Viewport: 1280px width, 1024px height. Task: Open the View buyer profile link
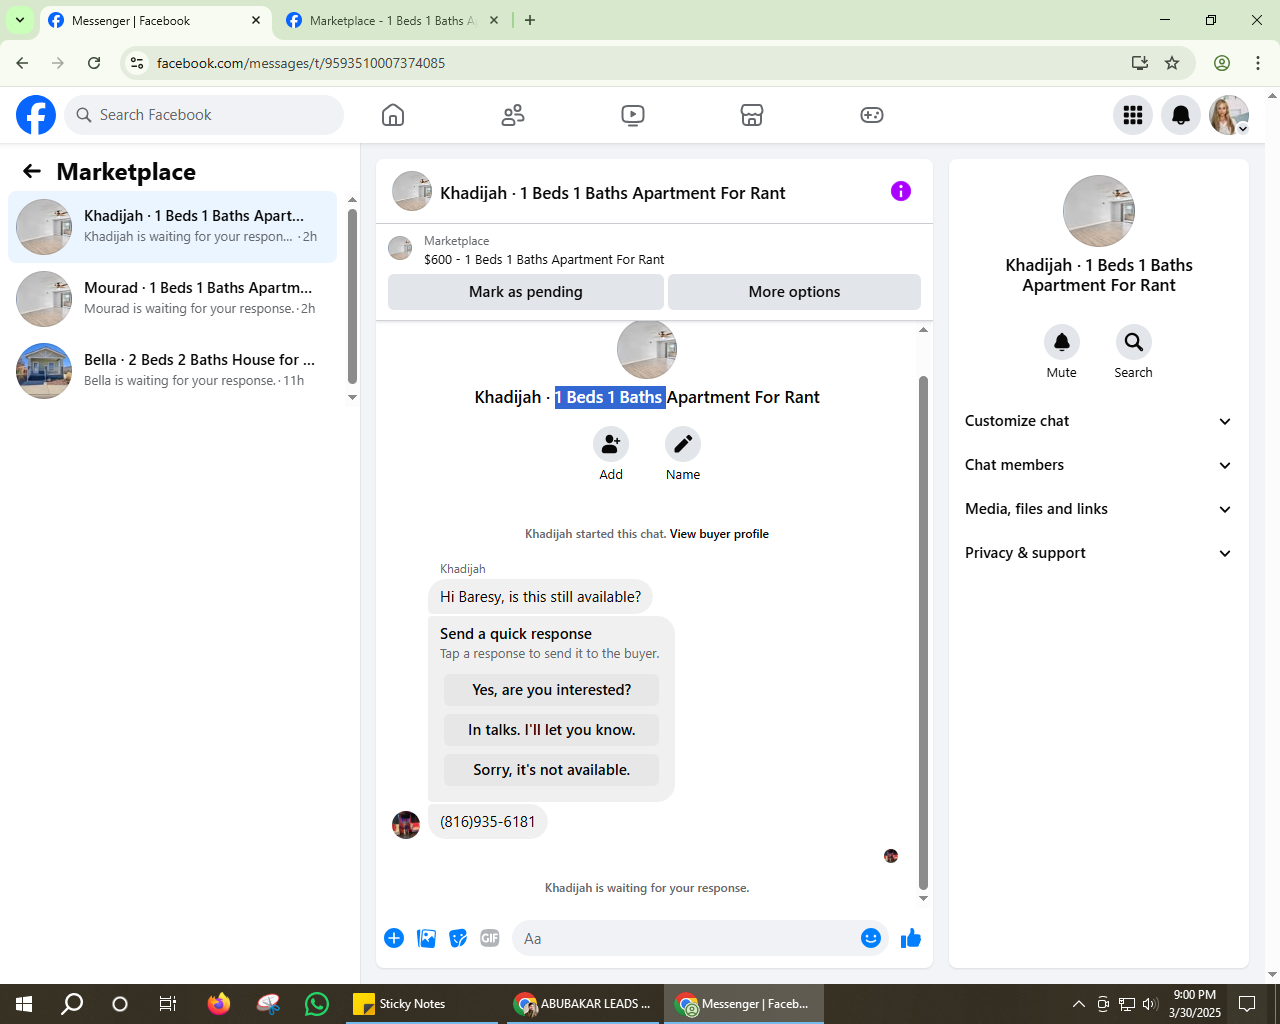(719, 534)
